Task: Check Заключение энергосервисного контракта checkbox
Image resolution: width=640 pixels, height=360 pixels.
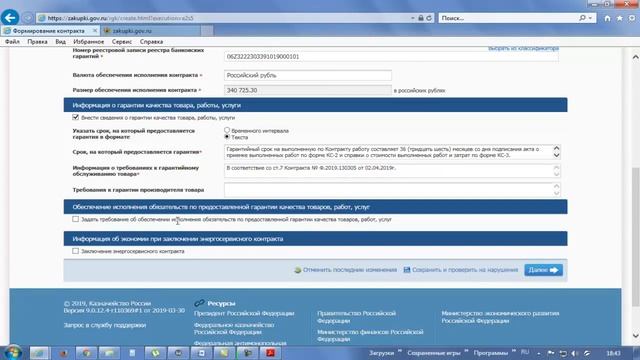Action: click(76, 251)
